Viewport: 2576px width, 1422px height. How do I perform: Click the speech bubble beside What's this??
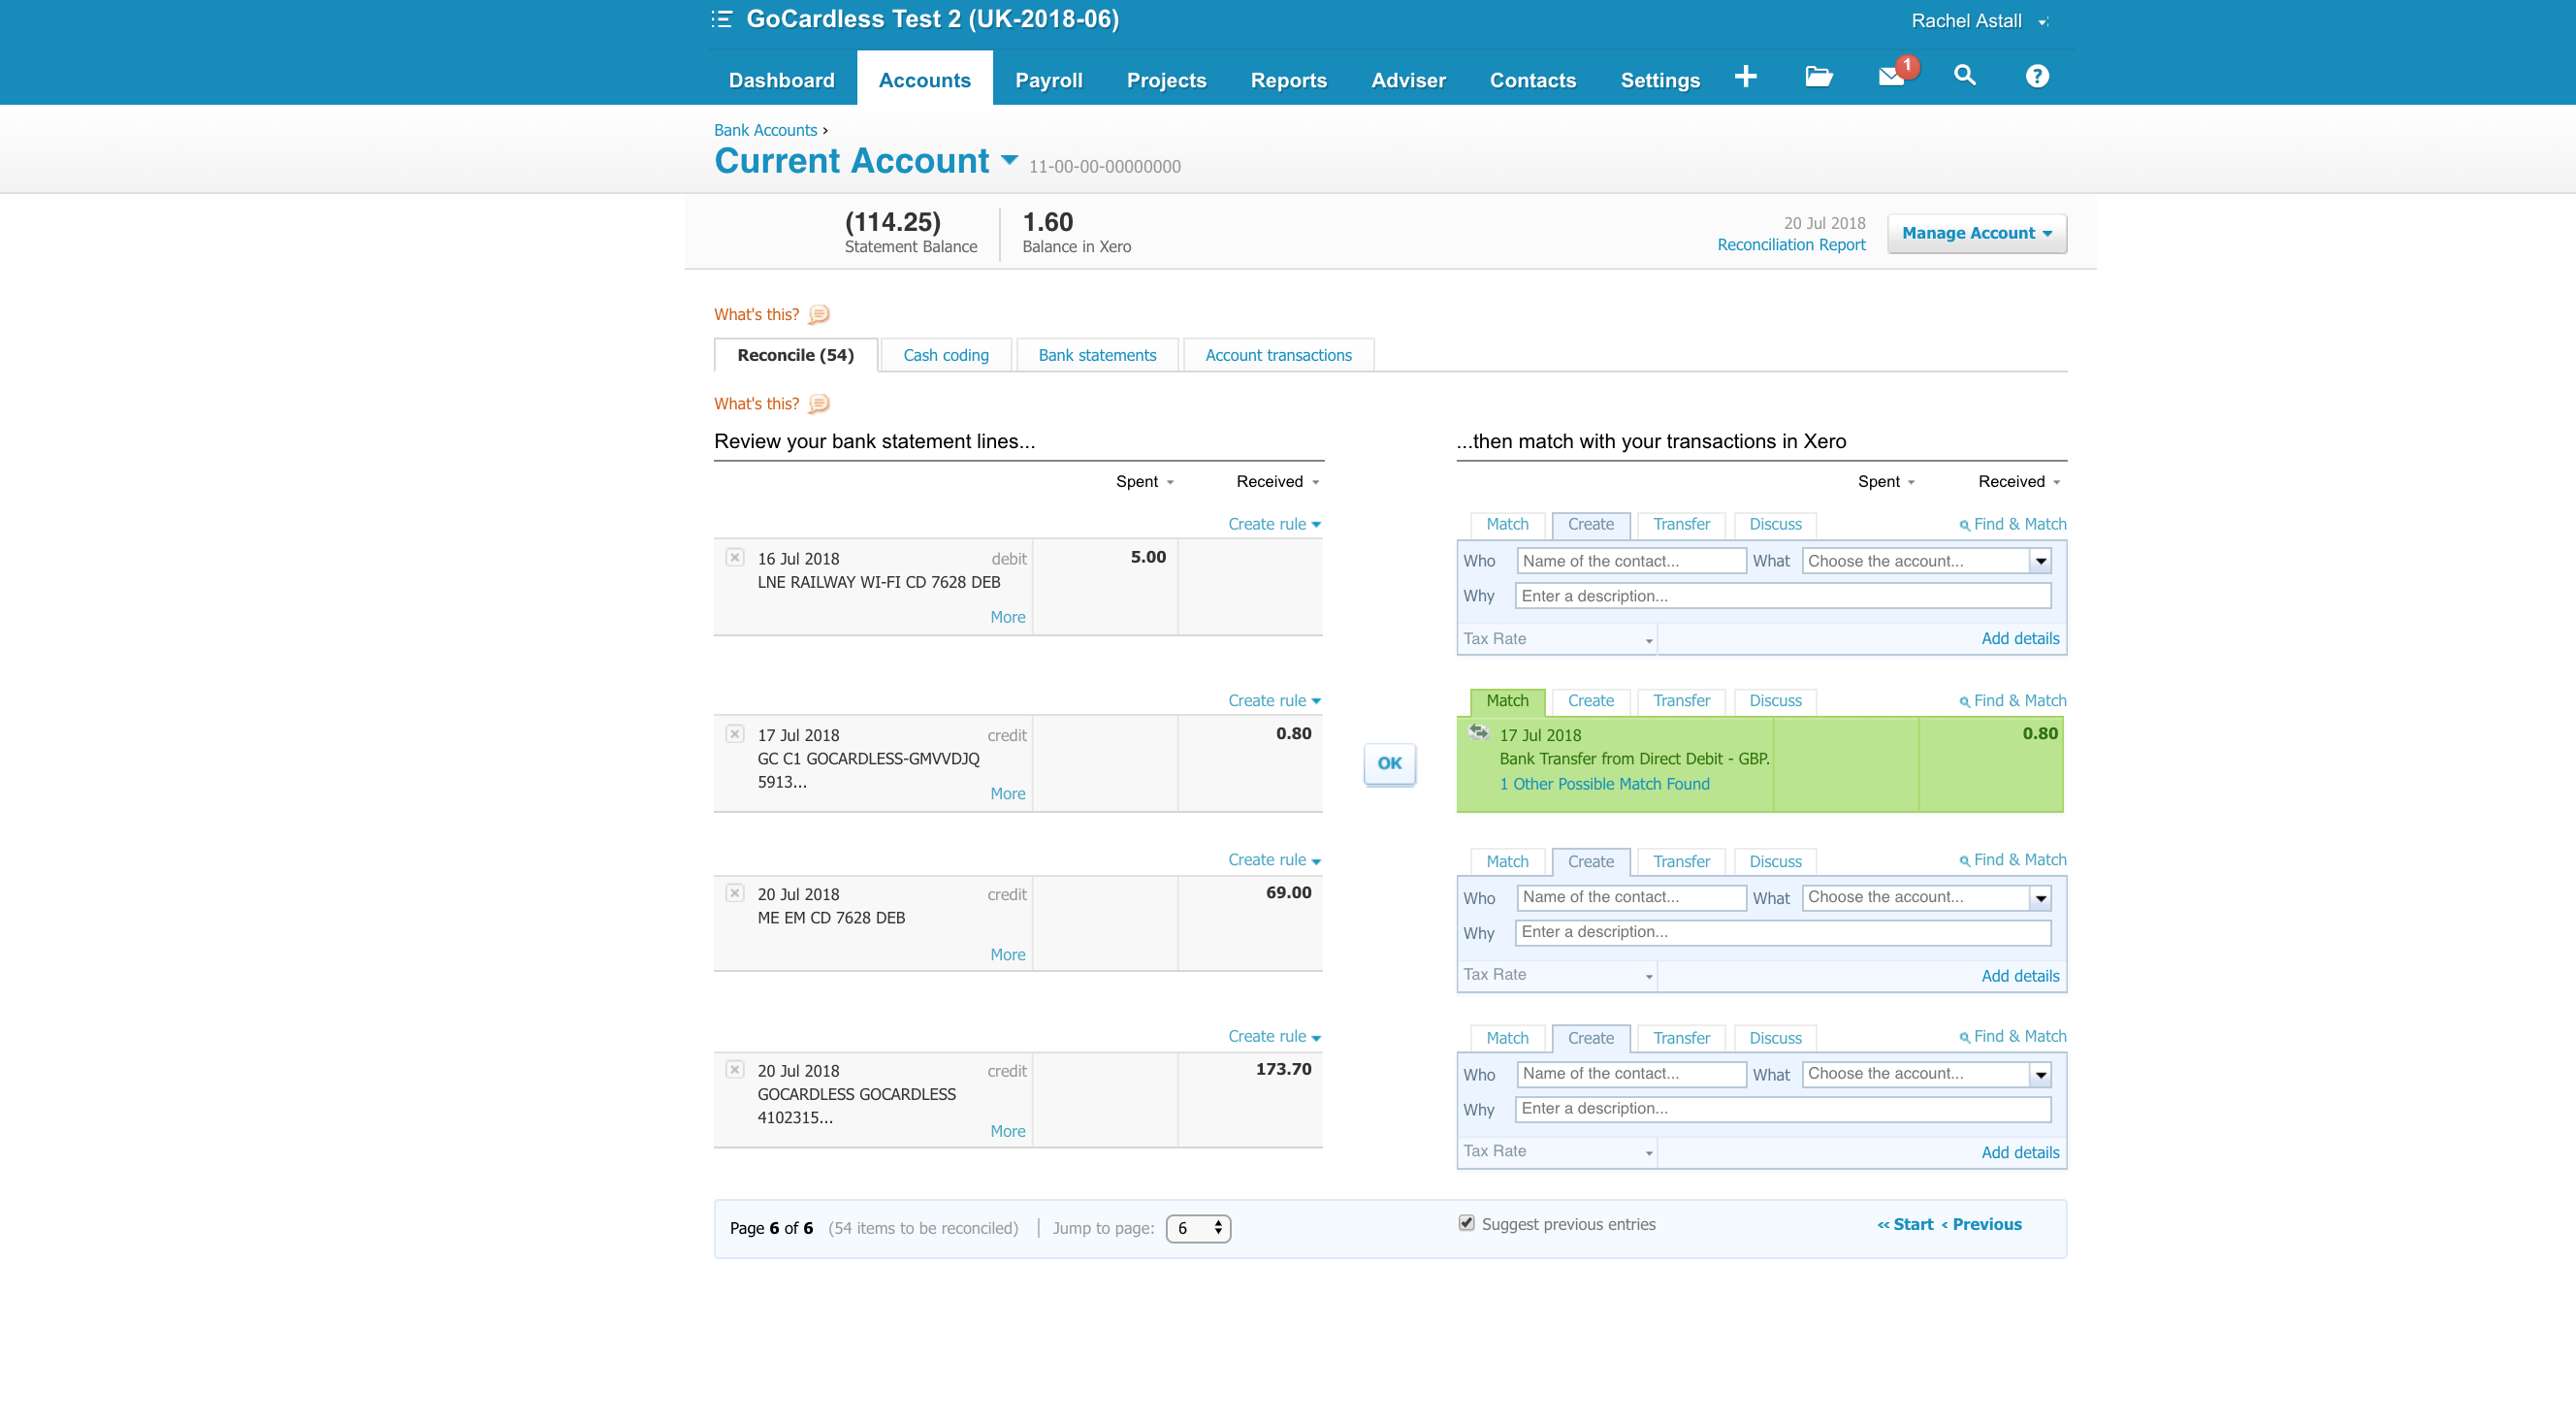click(818, 314)
